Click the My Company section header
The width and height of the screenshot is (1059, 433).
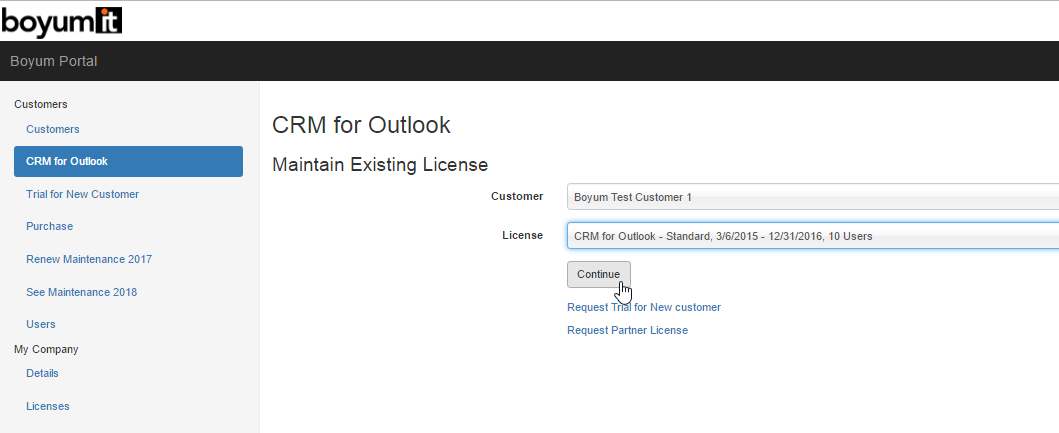(46, 349)
